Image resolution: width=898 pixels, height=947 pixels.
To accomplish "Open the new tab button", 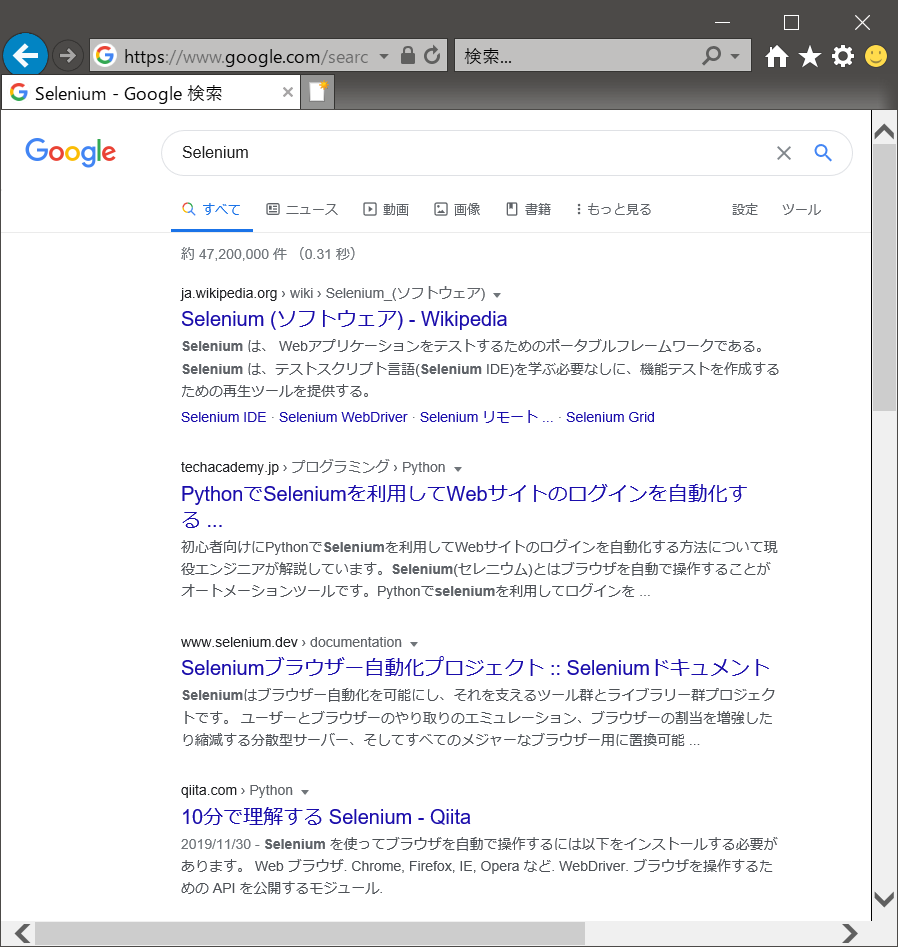I will (316, 90).
